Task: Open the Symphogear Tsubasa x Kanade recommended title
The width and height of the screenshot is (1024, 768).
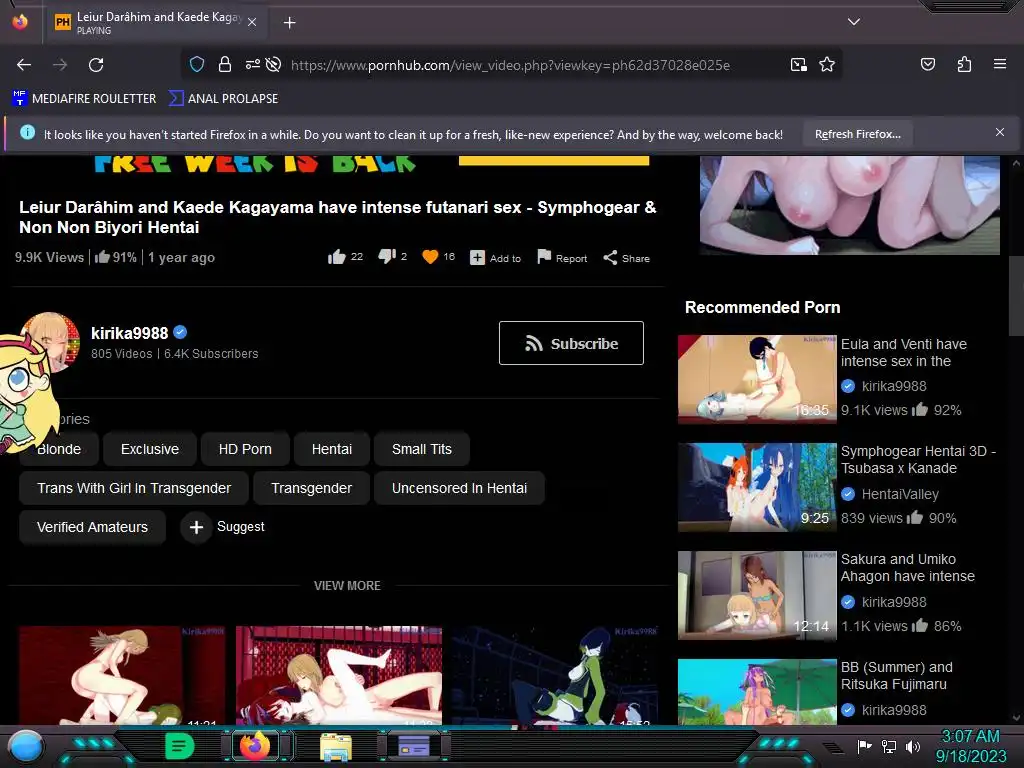Action: (918, 460)
